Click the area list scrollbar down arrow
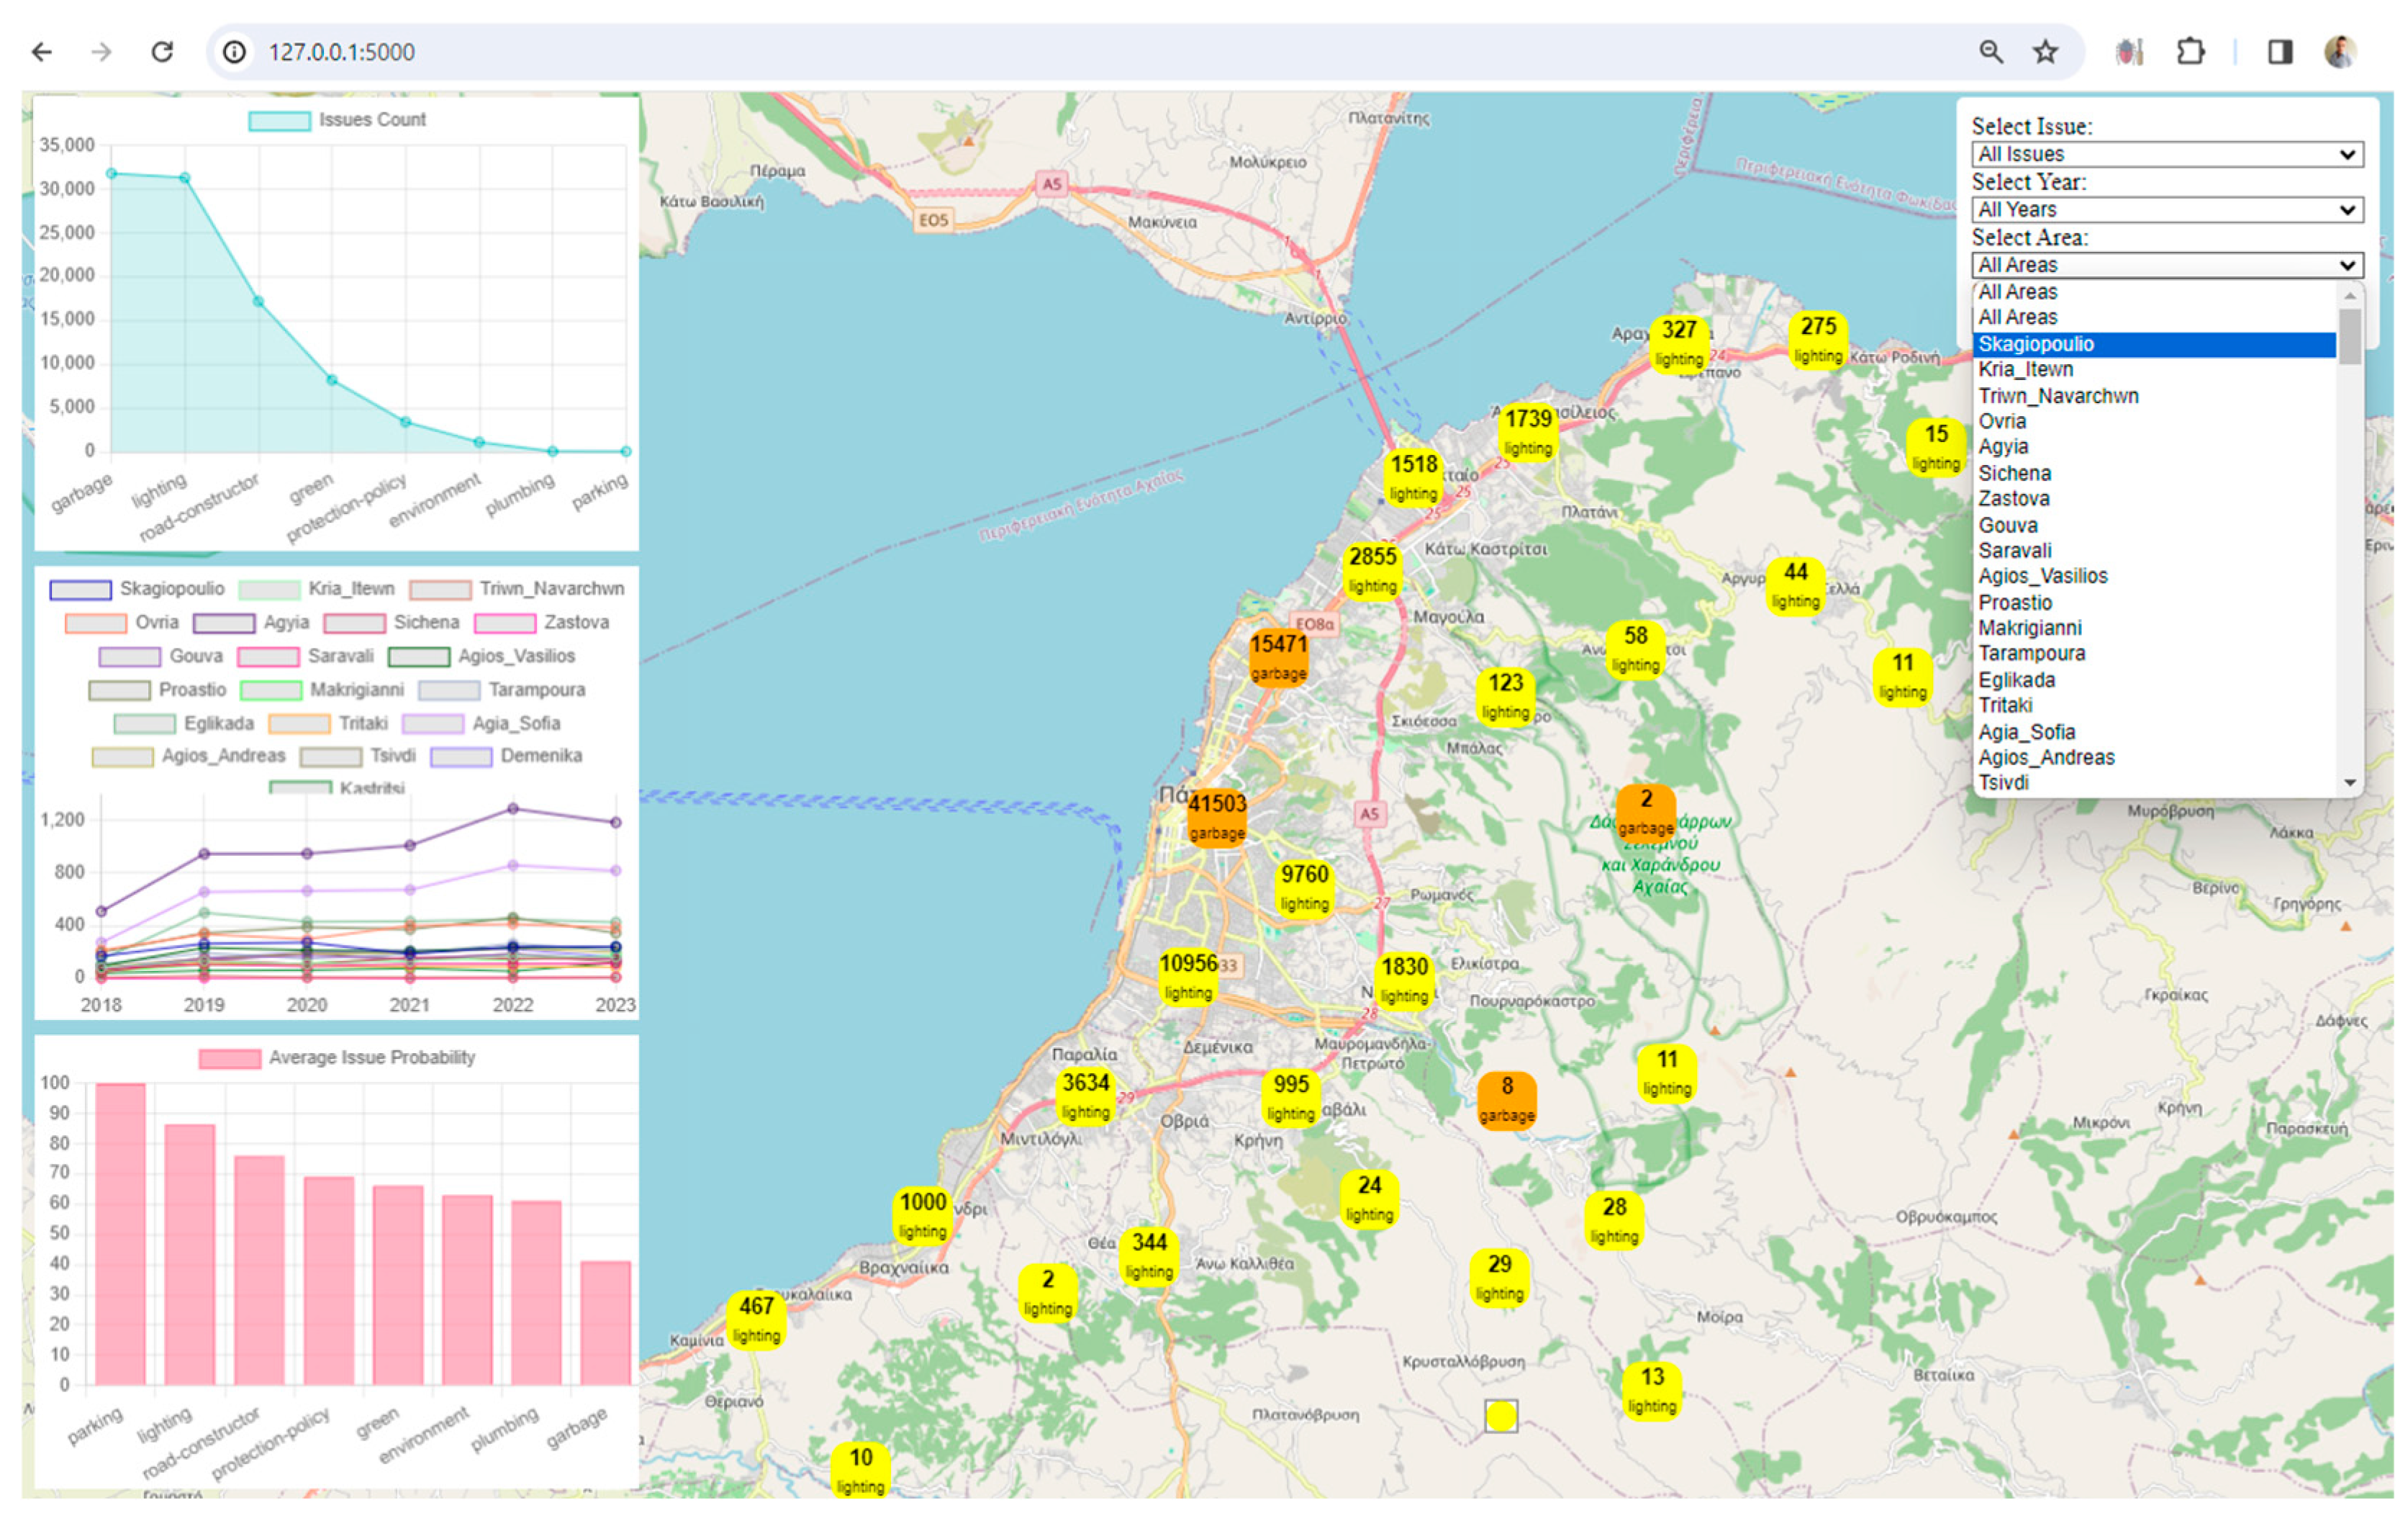 tap(2350, 783)
